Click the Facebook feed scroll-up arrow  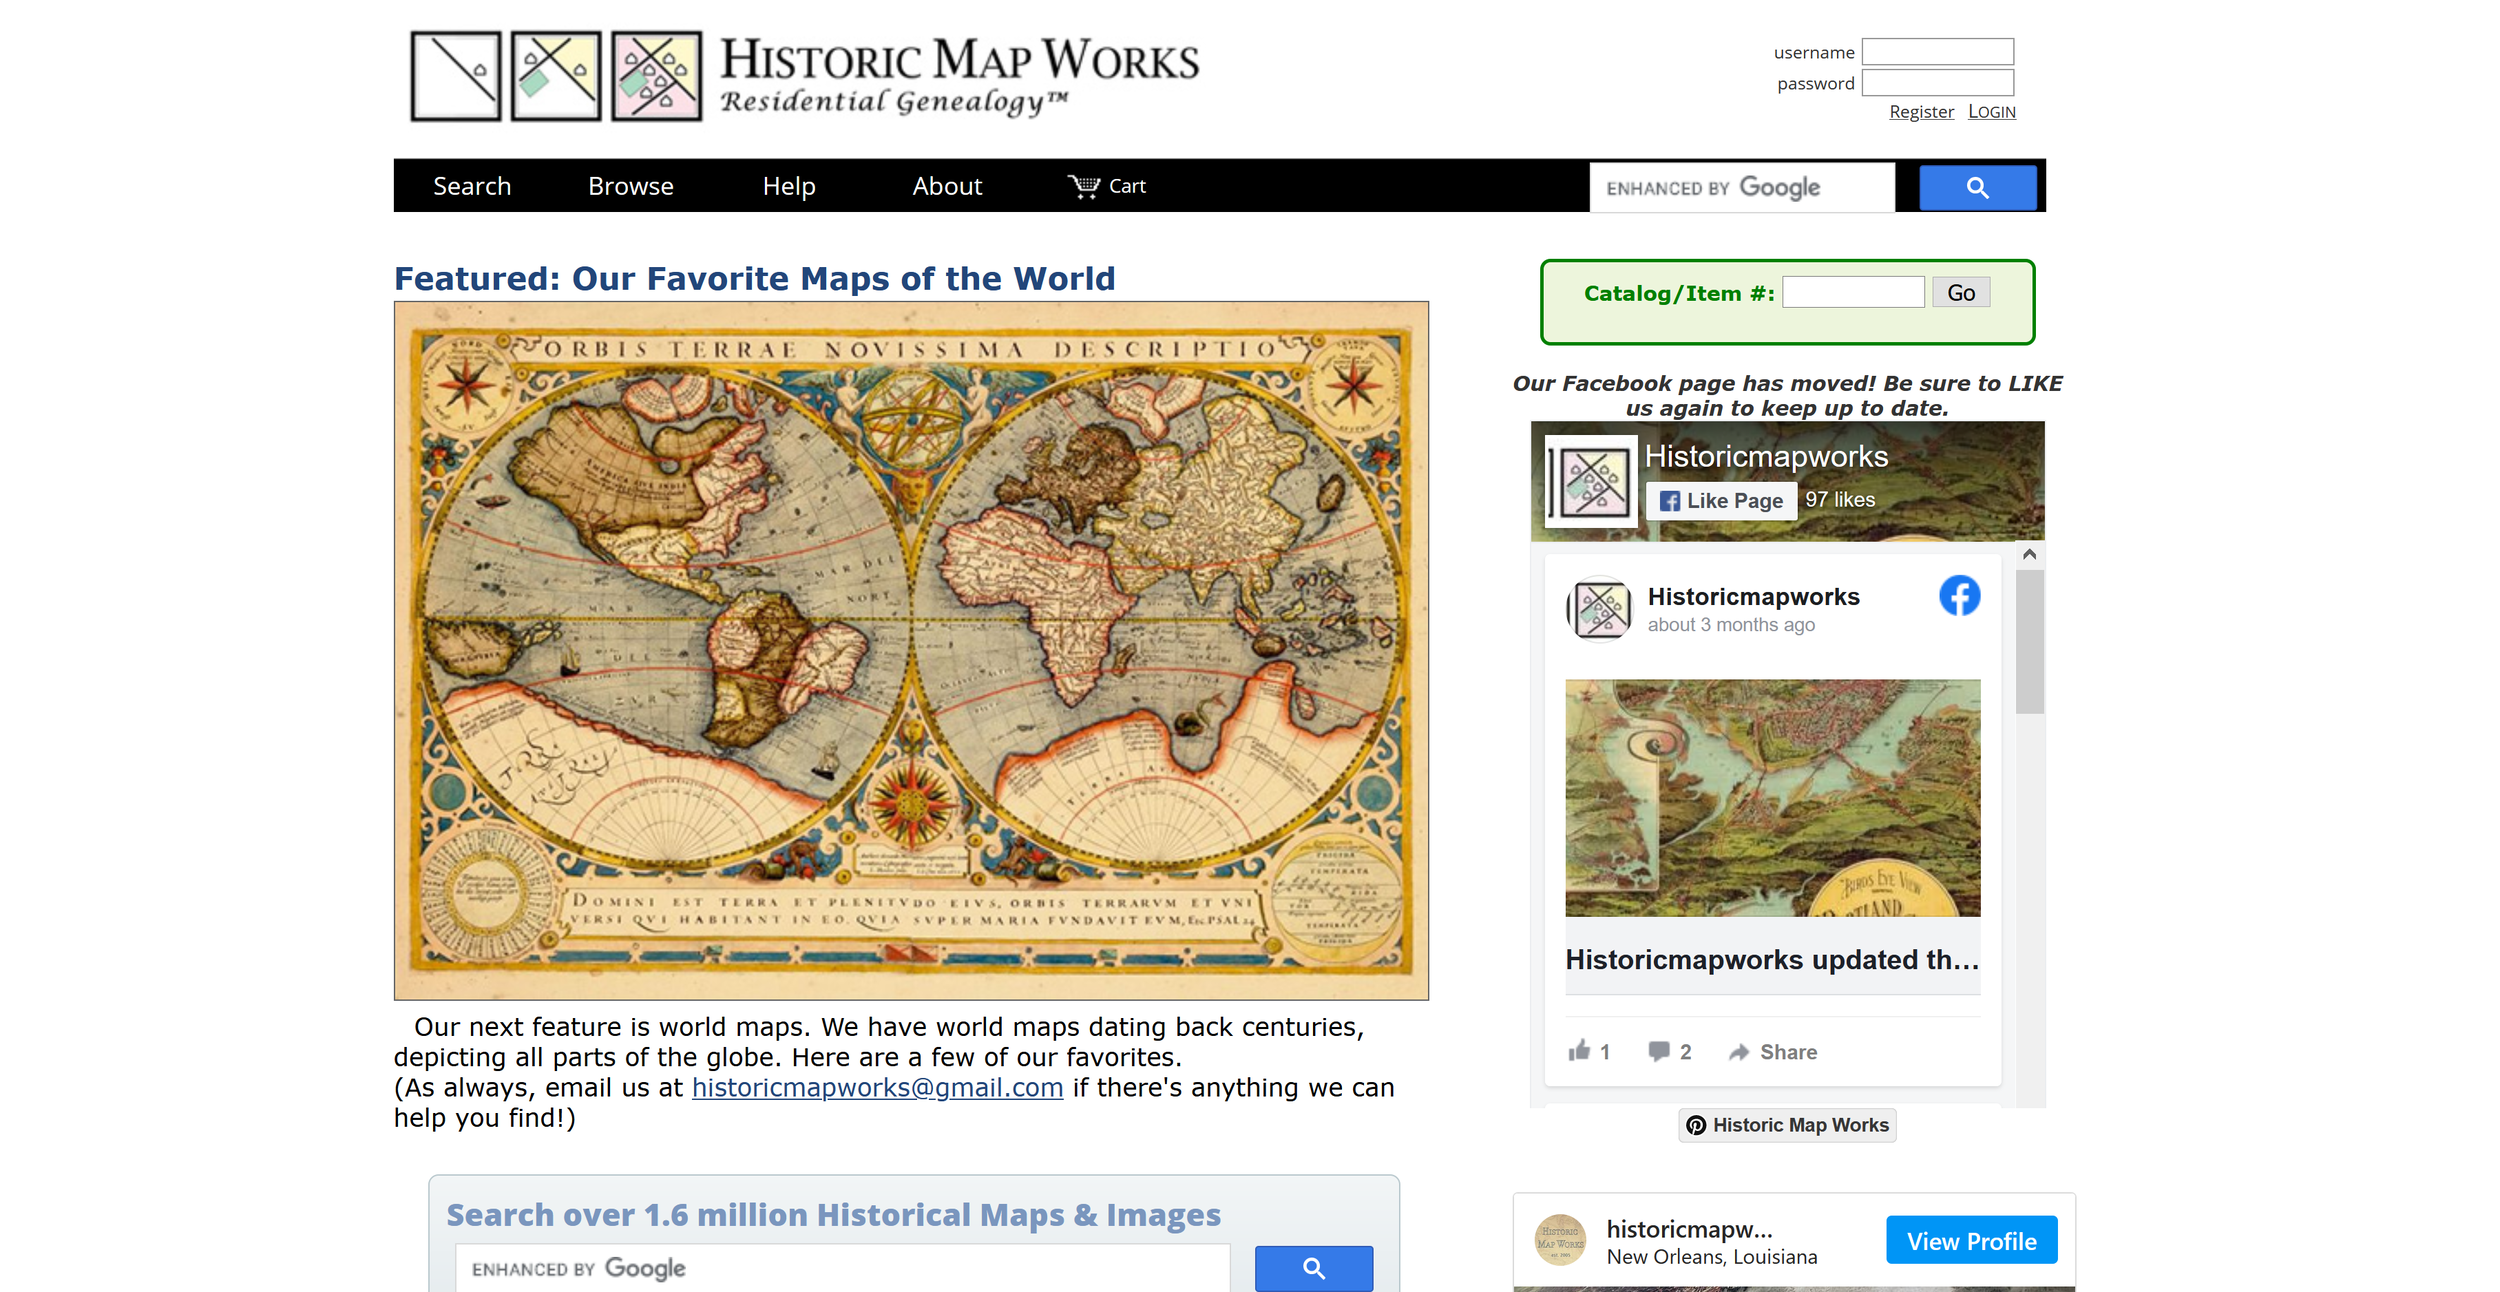click(2029, 554)
